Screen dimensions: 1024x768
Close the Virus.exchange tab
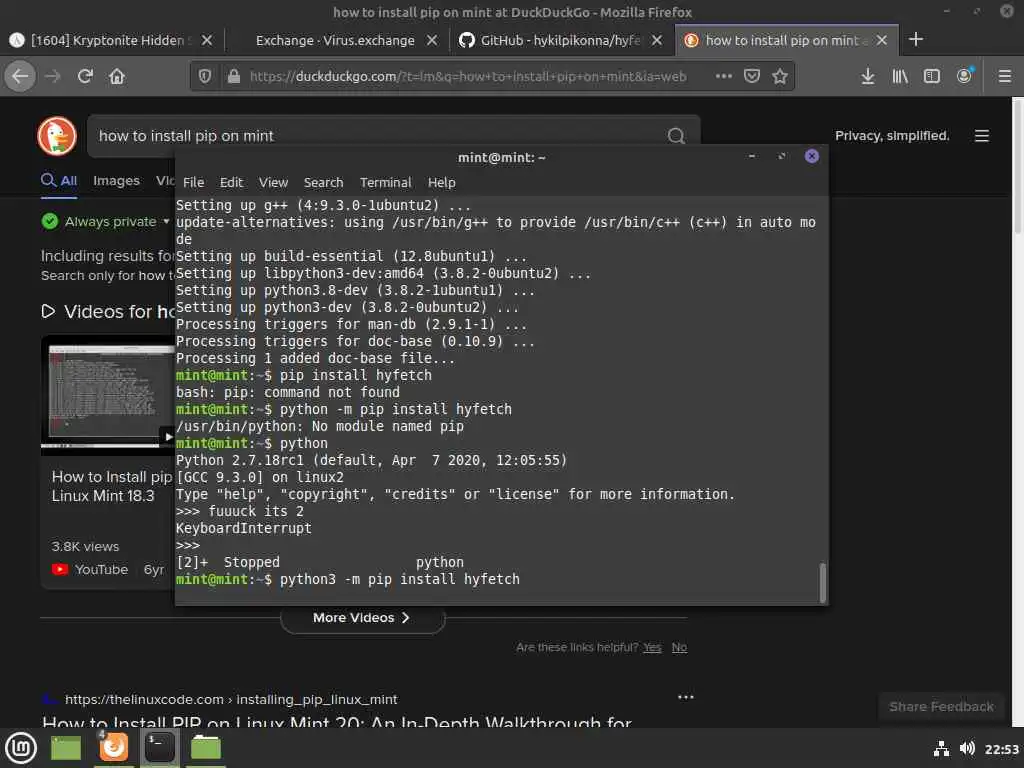click(x=432, y=40)
